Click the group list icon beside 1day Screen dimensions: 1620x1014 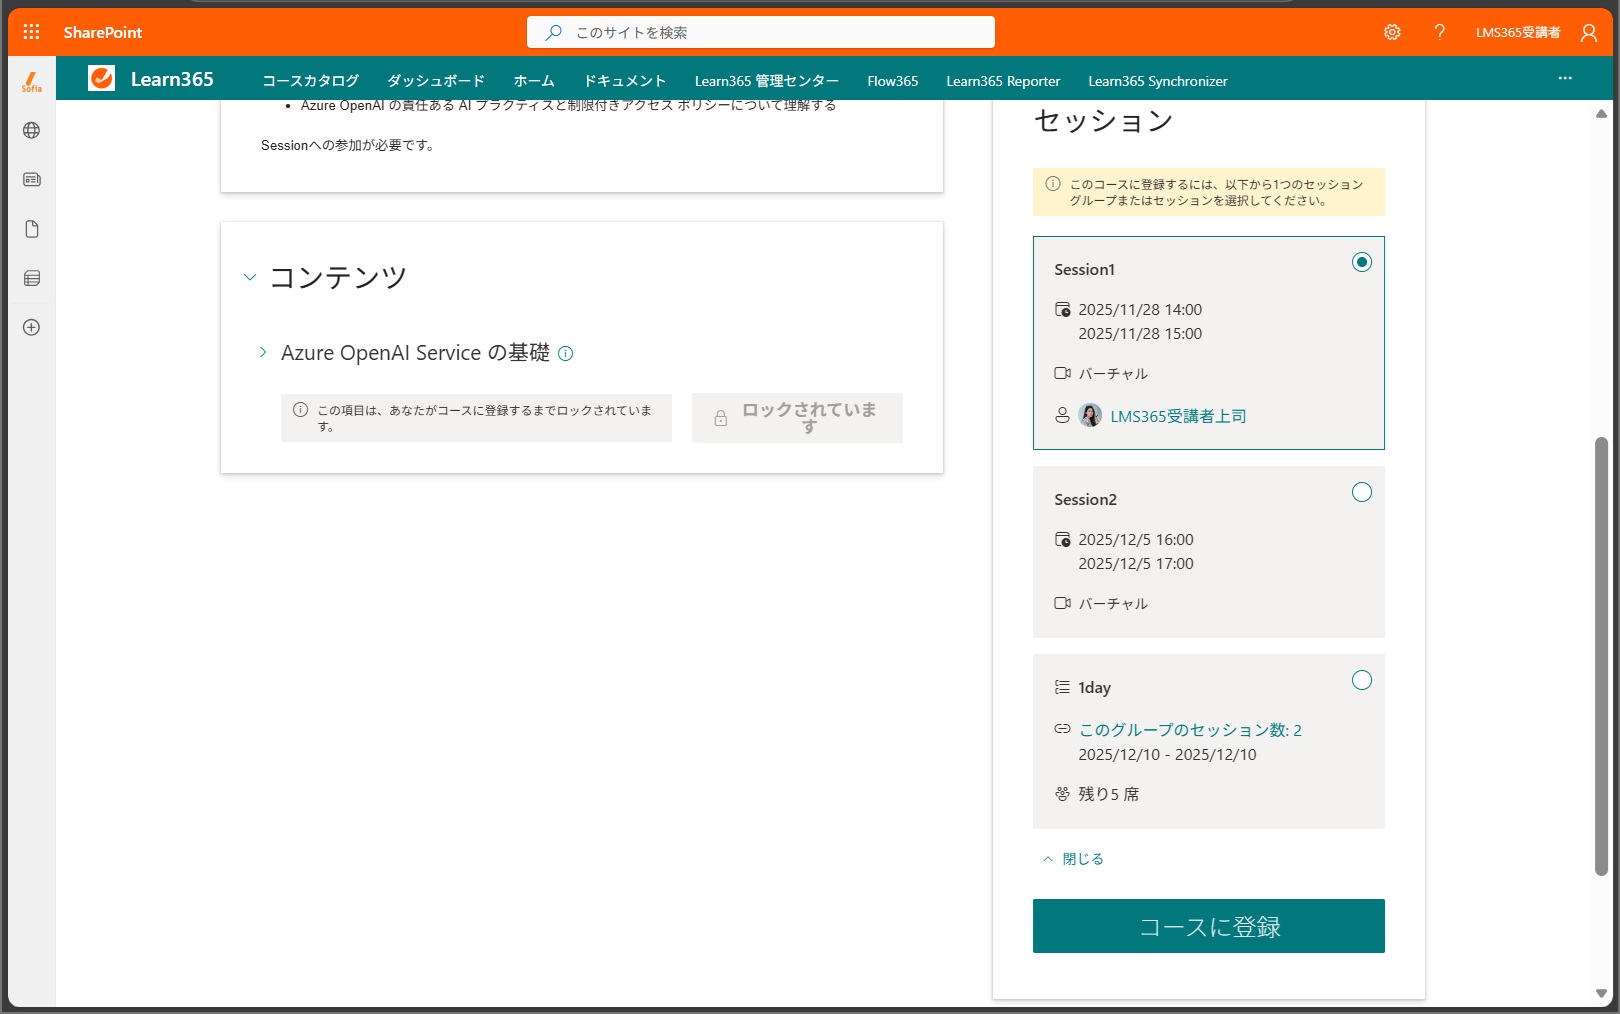[x=1063, y=687]
